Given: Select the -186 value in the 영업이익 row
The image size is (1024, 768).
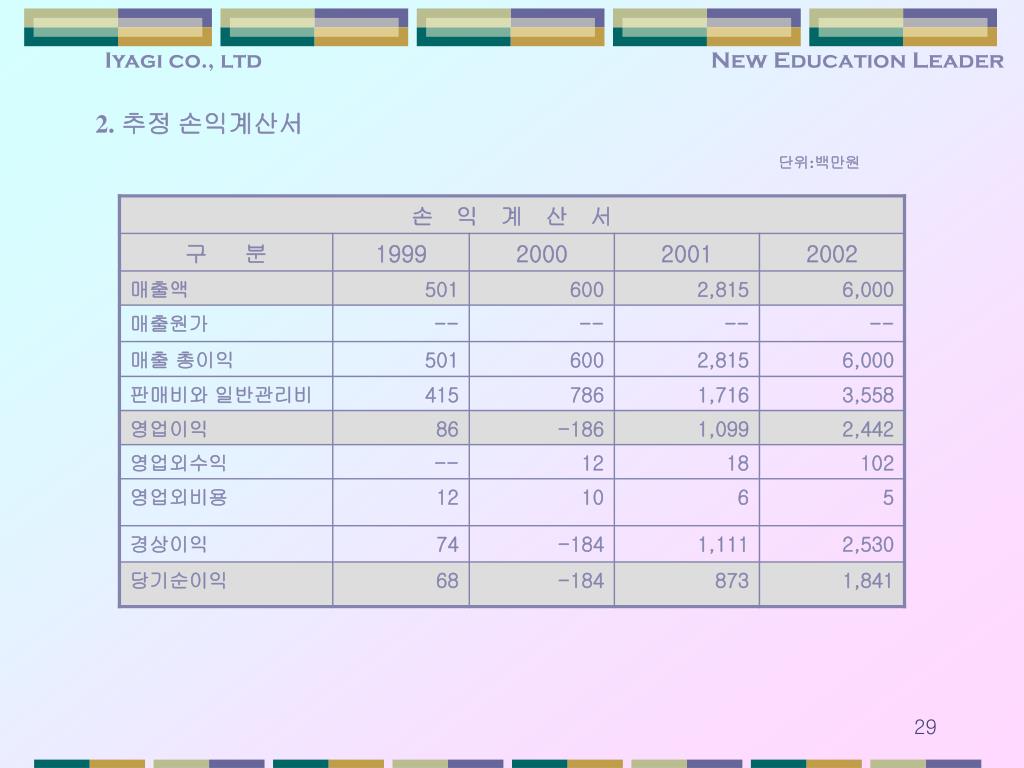Looking at the screenshot, I should (581, 429).
